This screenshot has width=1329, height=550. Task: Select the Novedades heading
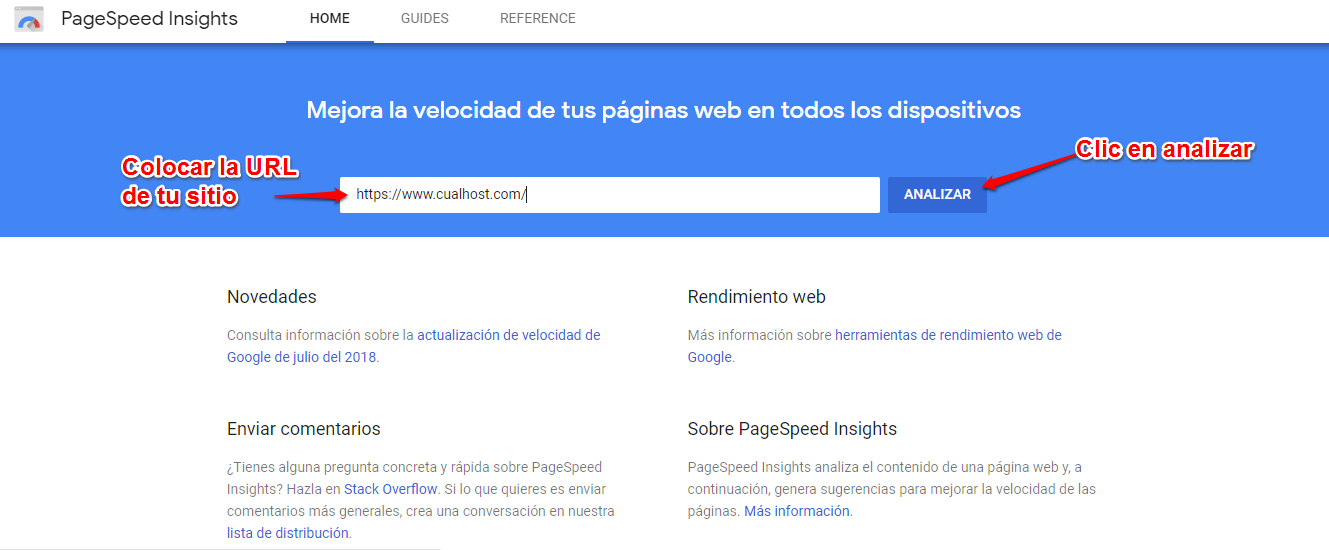pyautogui.click(x=272, y=297)
